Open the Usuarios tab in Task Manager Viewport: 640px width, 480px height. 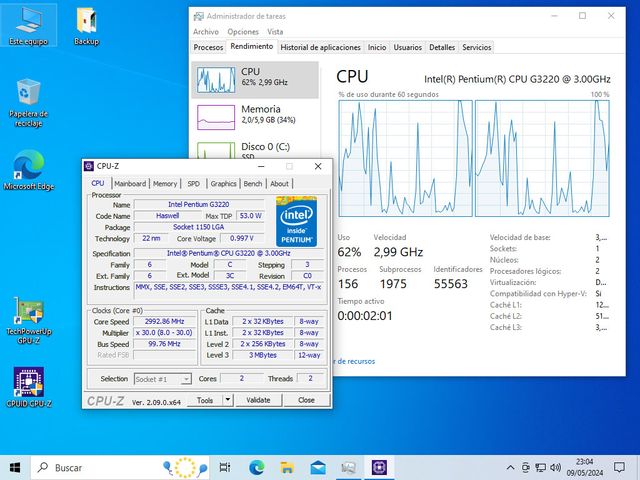(407, 47)
